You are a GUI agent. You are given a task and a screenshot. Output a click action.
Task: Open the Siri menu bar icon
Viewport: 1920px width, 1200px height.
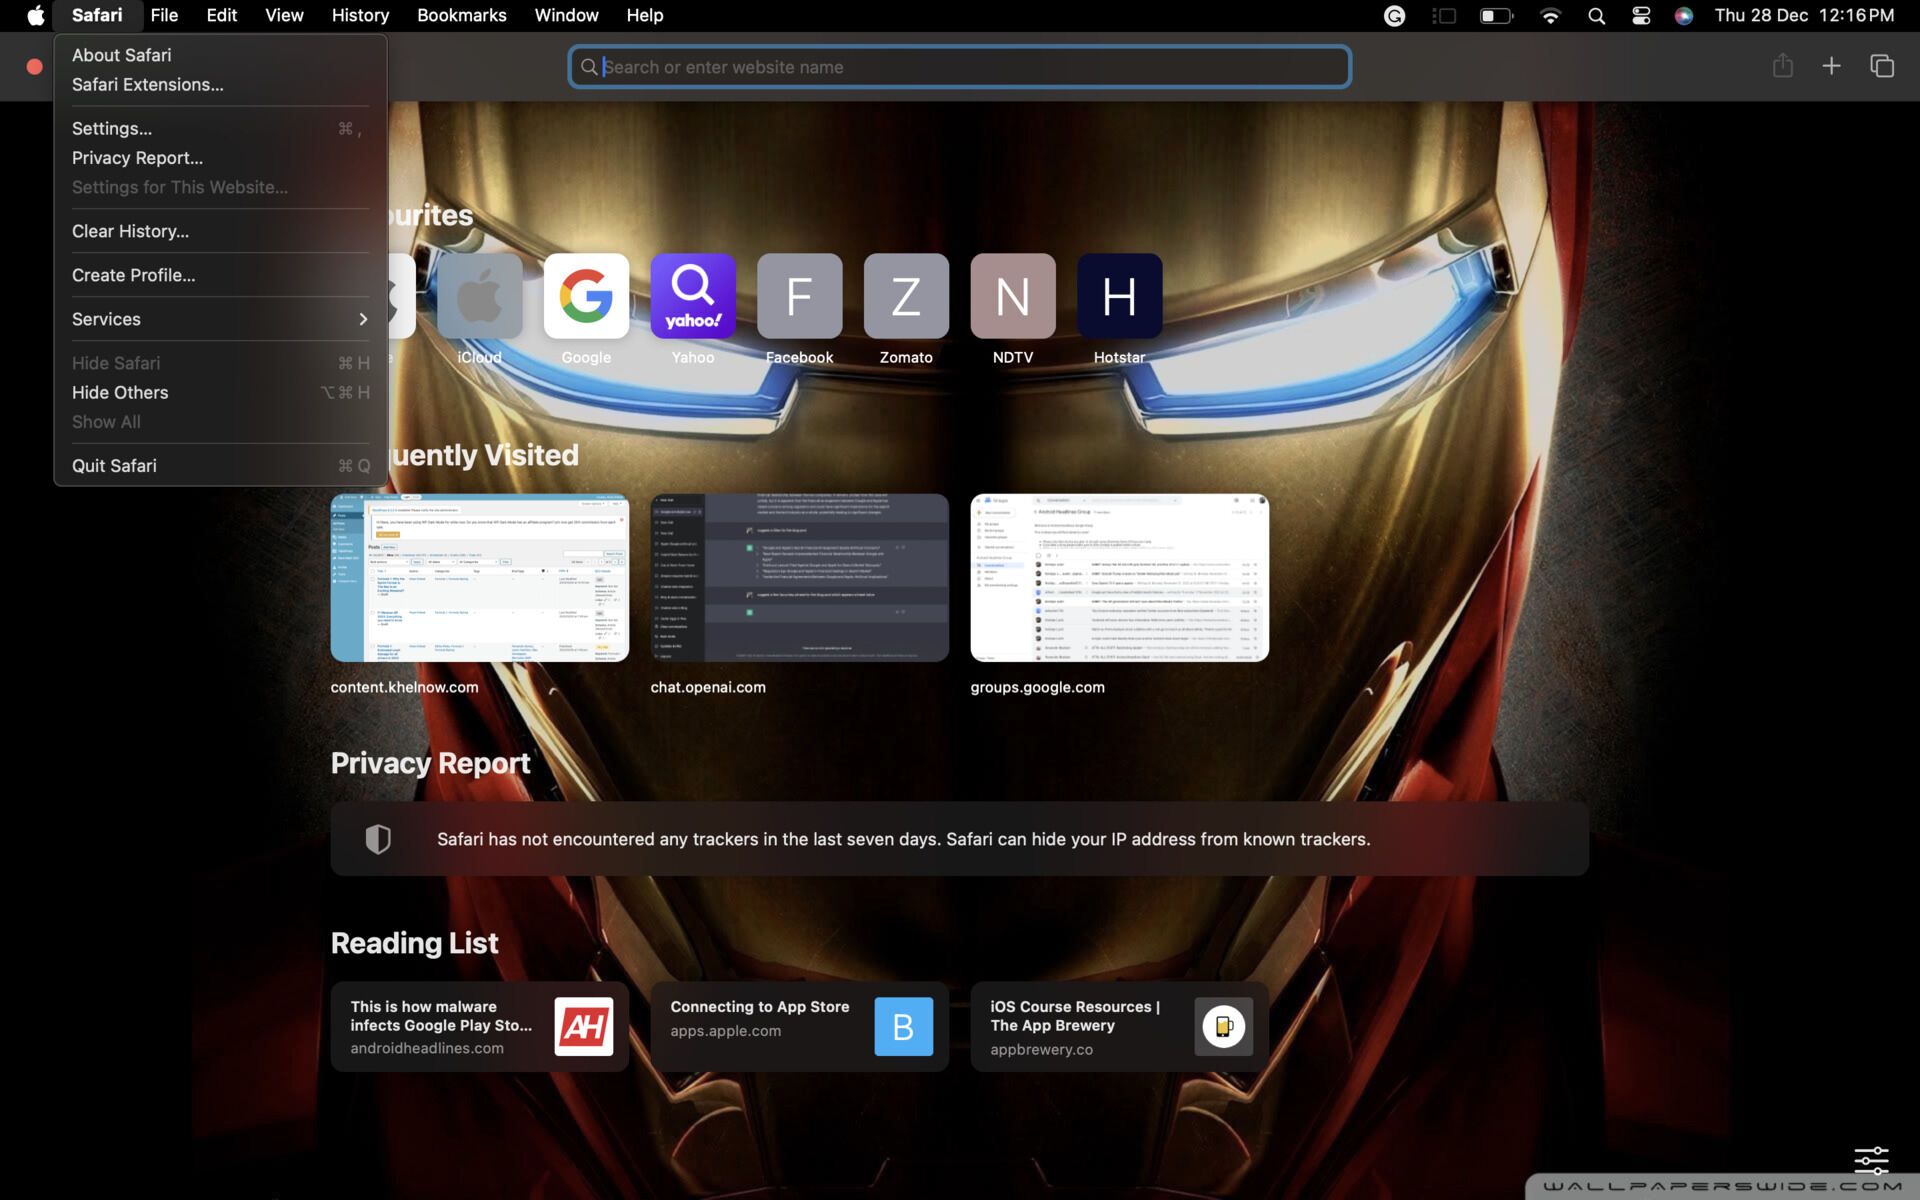coord(1684,15)
